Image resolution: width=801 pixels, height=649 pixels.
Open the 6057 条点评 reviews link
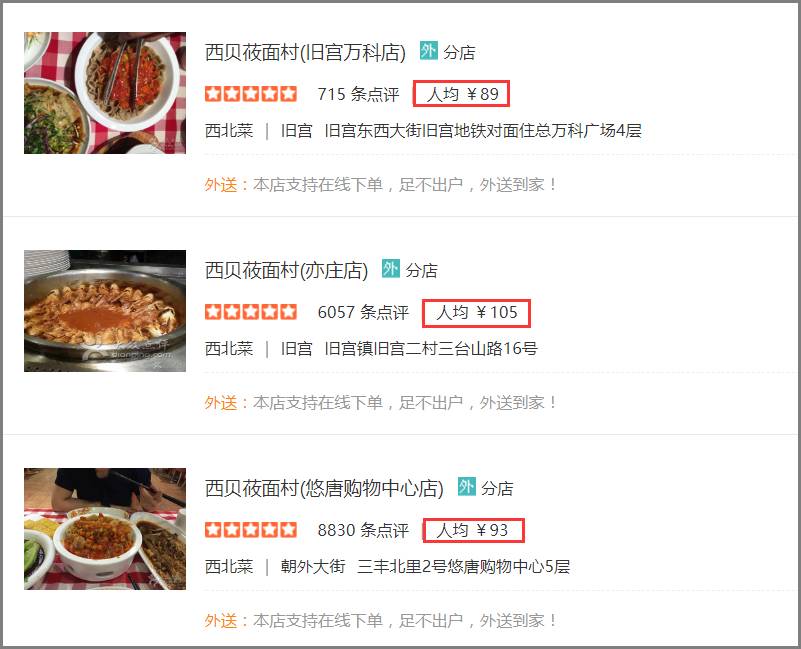tap(363, 312)
